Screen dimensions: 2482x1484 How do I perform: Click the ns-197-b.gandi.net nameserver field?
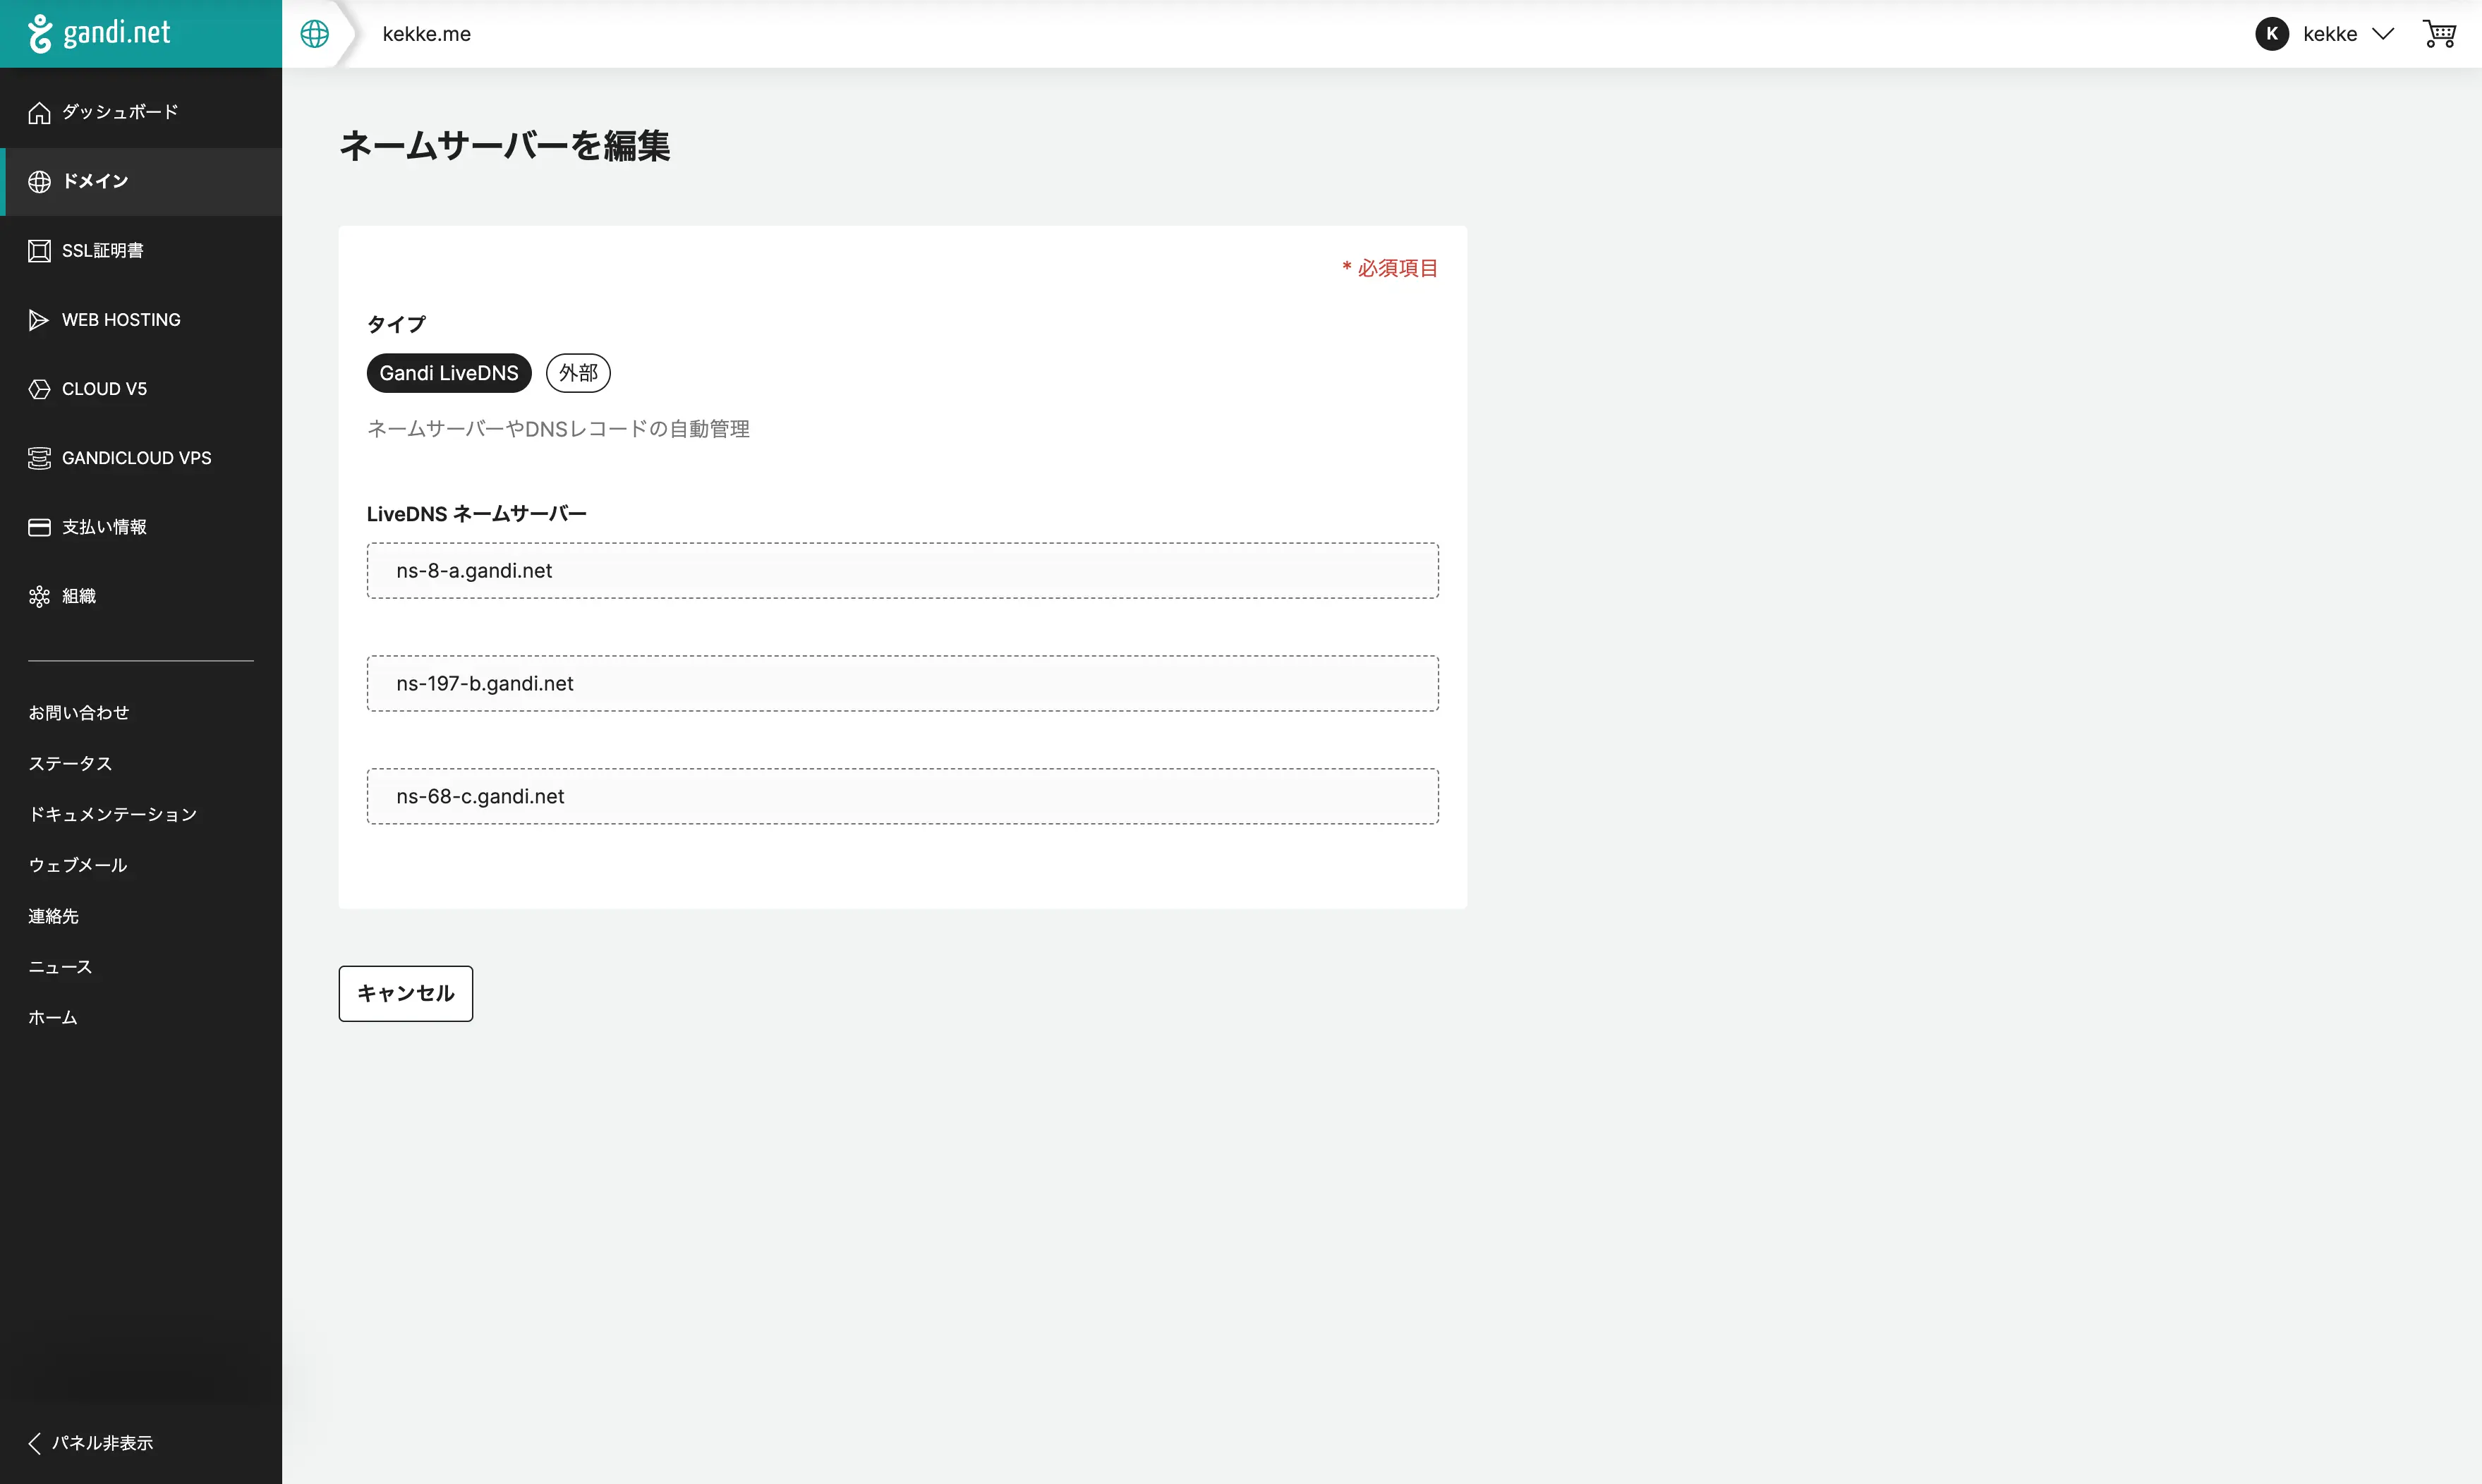click(x=902, y=684)
